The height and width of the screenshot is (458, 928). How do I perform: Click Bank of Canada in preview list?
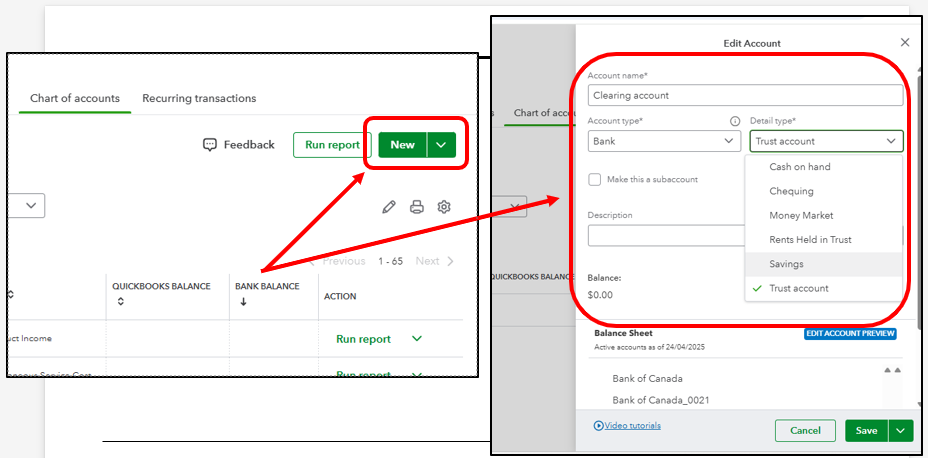pos(647,379)
